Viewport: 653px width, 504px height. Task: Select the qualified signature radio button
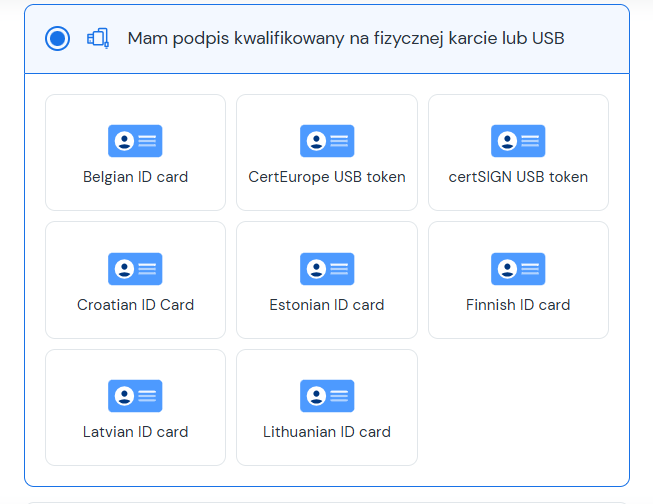[x=57, y=38]
